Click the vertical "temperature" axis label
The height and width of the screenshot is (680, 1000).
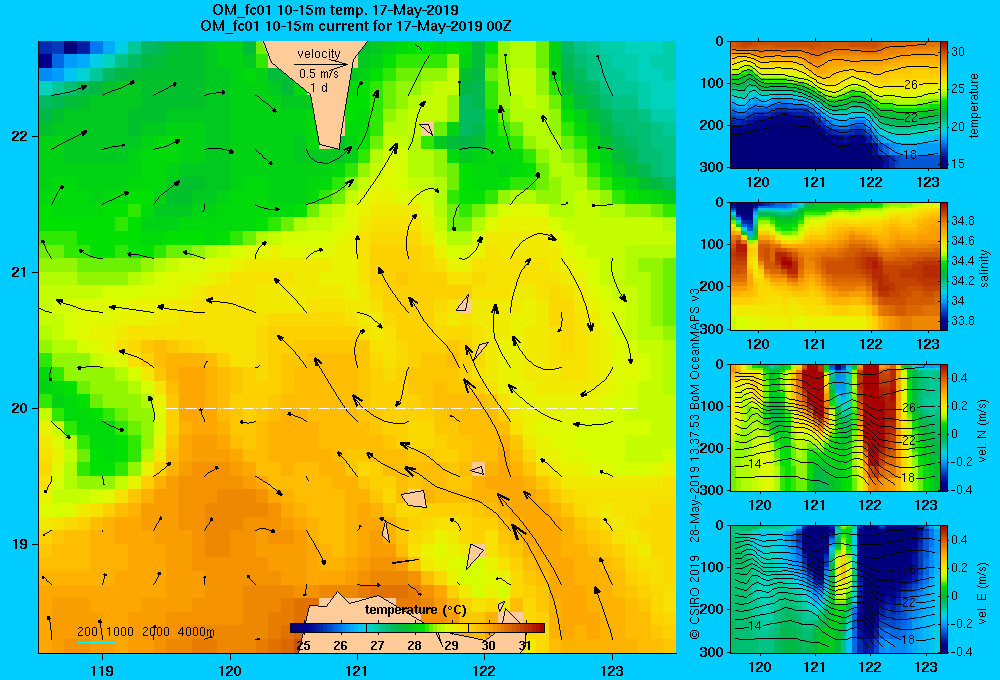point(974,105)
